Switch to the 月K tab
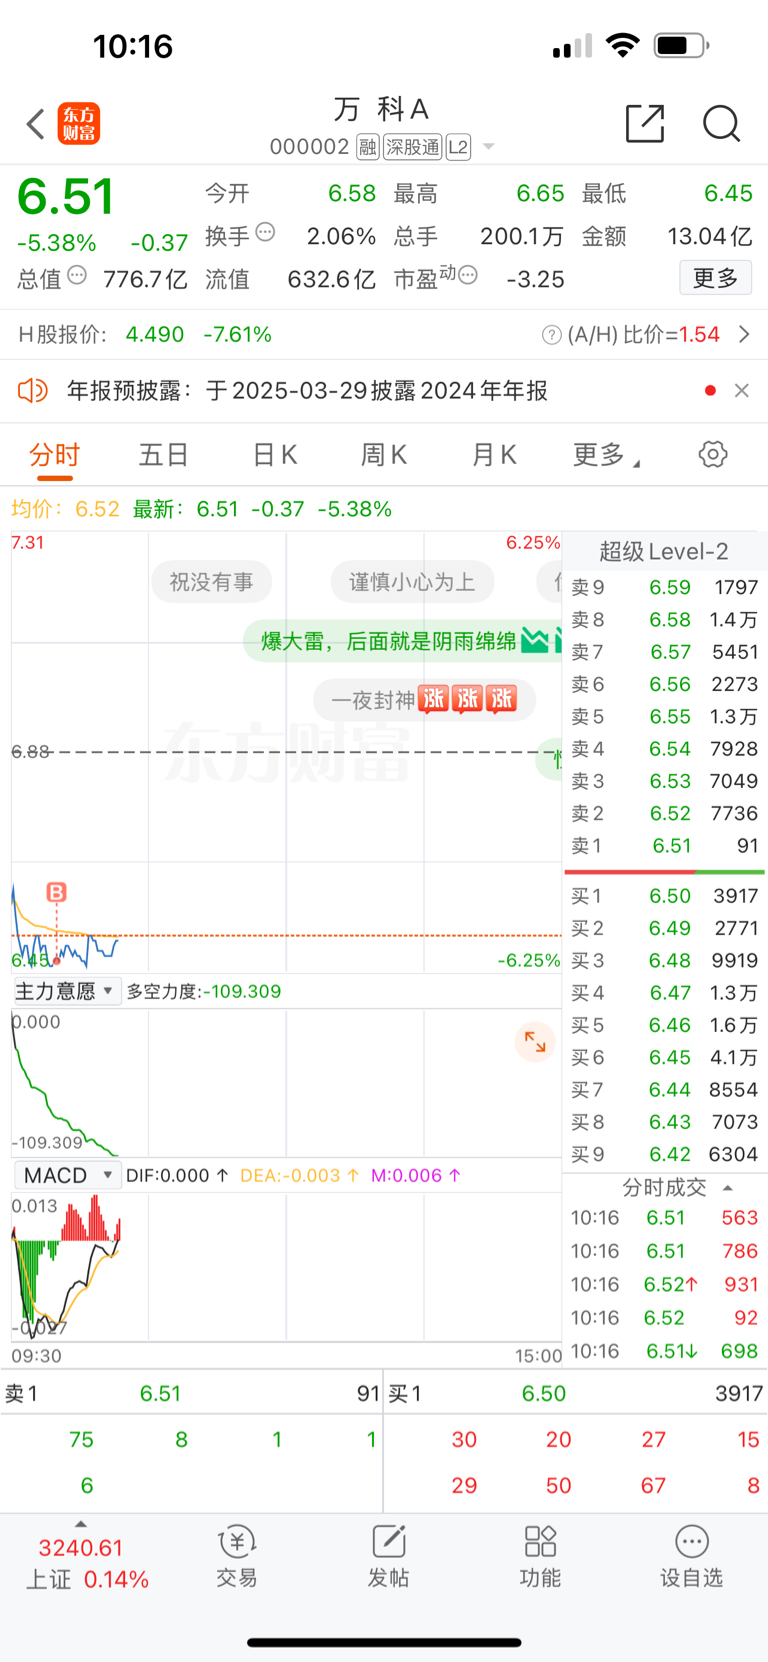Screen dimensions: 768x1662 (x=494, y=455)
